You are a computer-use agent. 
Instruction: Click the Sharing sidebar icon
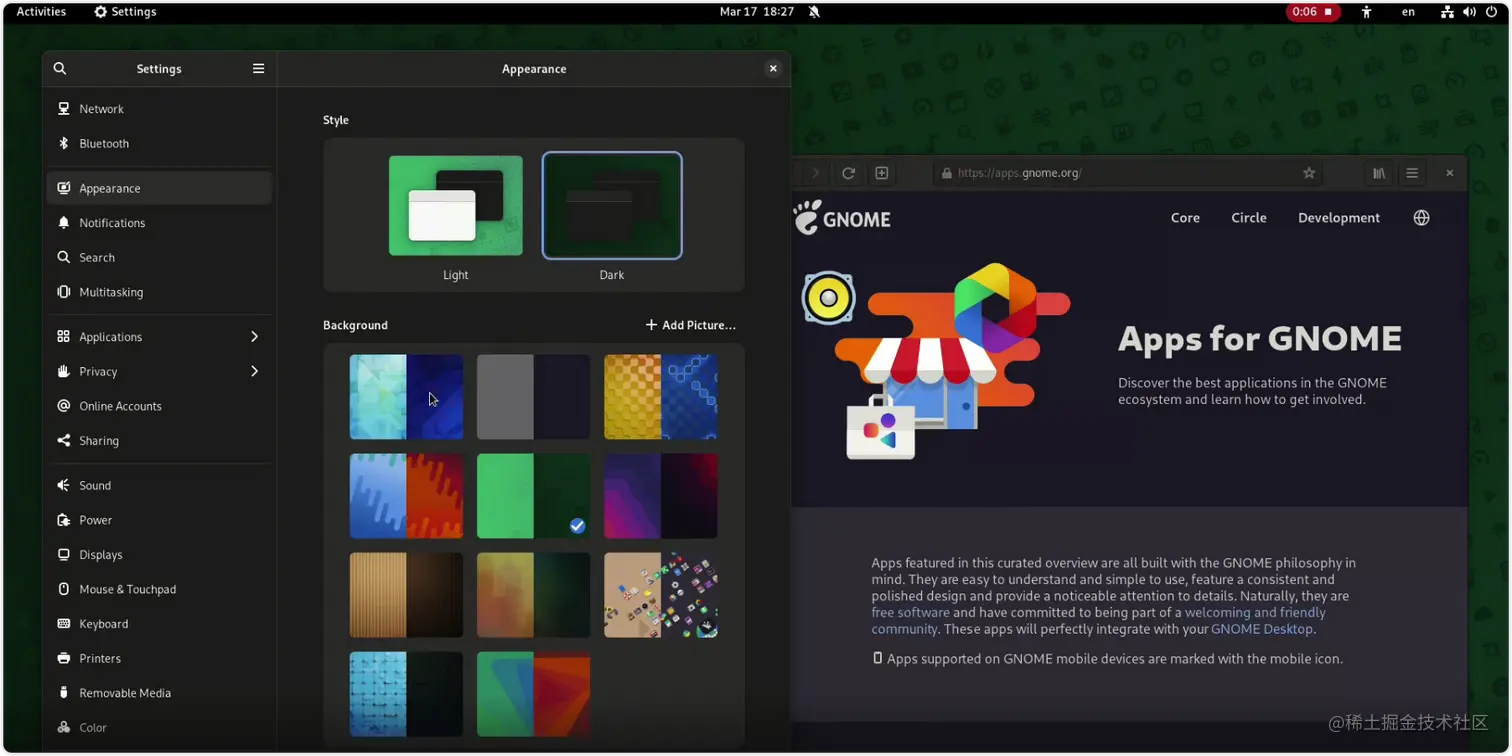[64, 440]
